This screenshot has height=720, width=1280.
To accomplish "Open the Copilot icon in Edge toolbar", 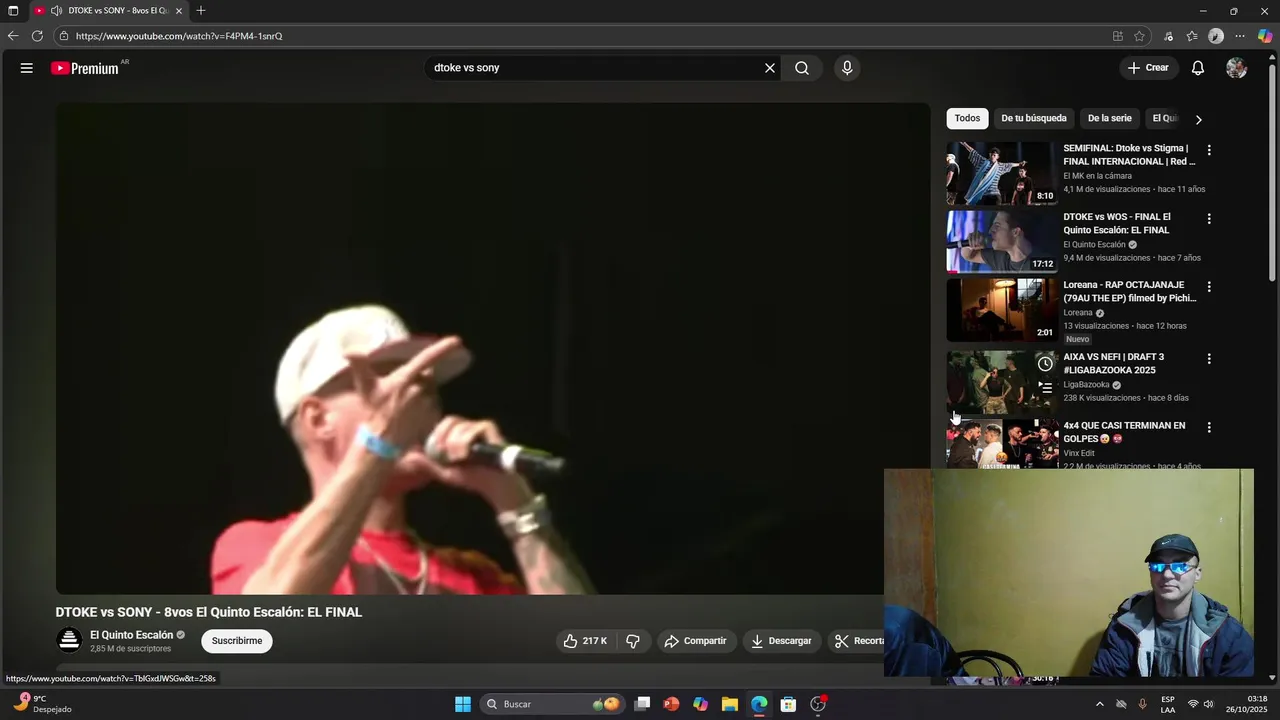I will [1265, 36].
